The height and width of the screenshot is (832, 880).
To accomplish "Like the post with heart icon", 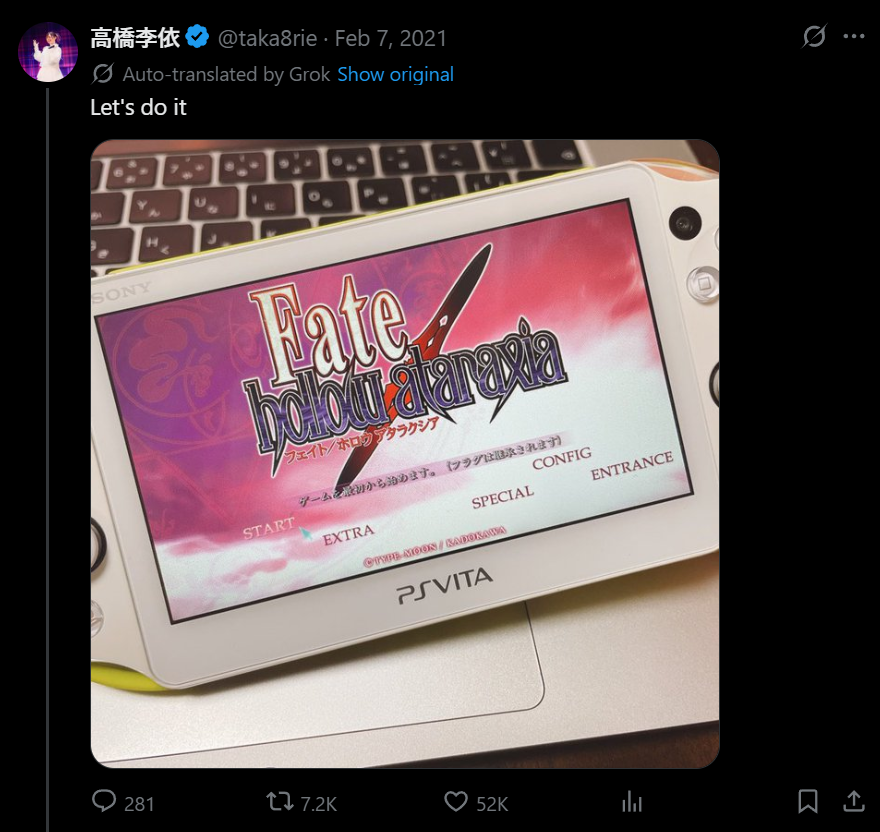I will tap(456, 801).
